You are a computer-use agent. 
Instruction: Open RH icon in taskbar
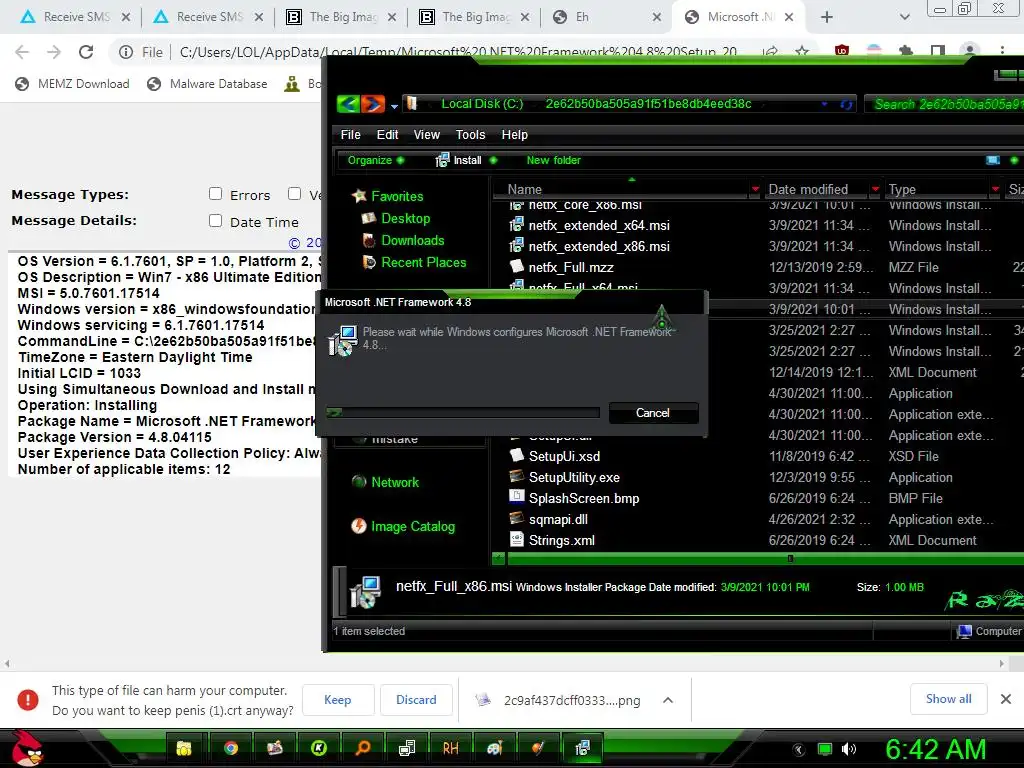point(450,748)
